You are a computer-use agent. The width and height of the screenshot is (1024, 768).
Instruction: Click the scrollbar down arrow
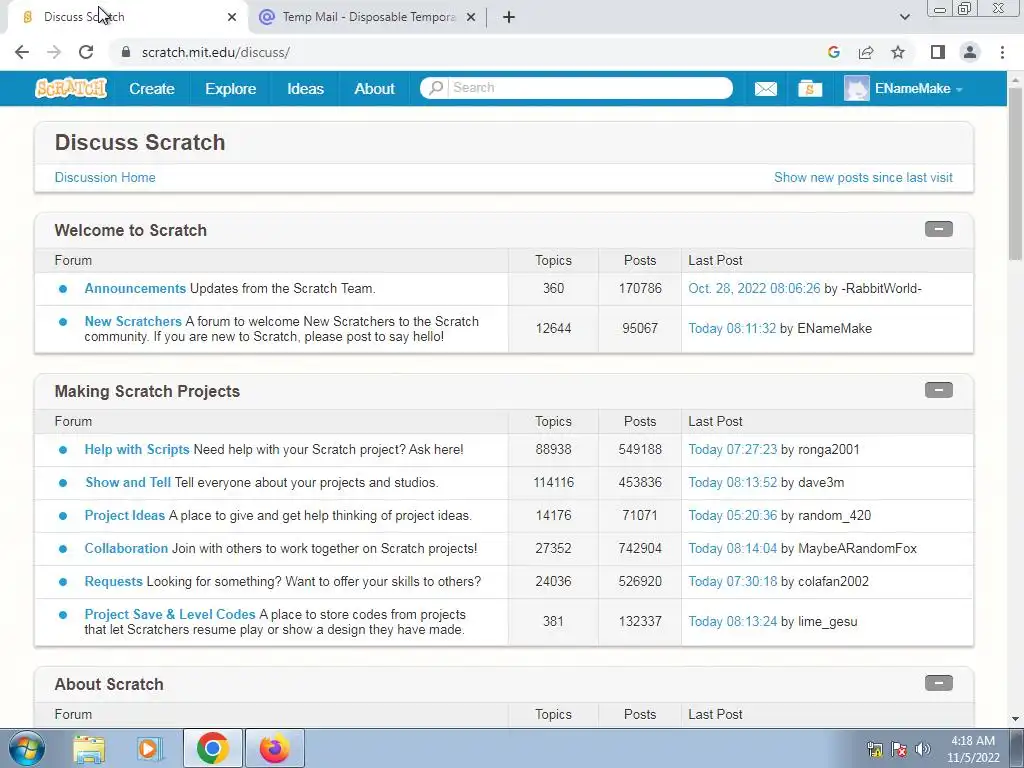point(1016,719)
